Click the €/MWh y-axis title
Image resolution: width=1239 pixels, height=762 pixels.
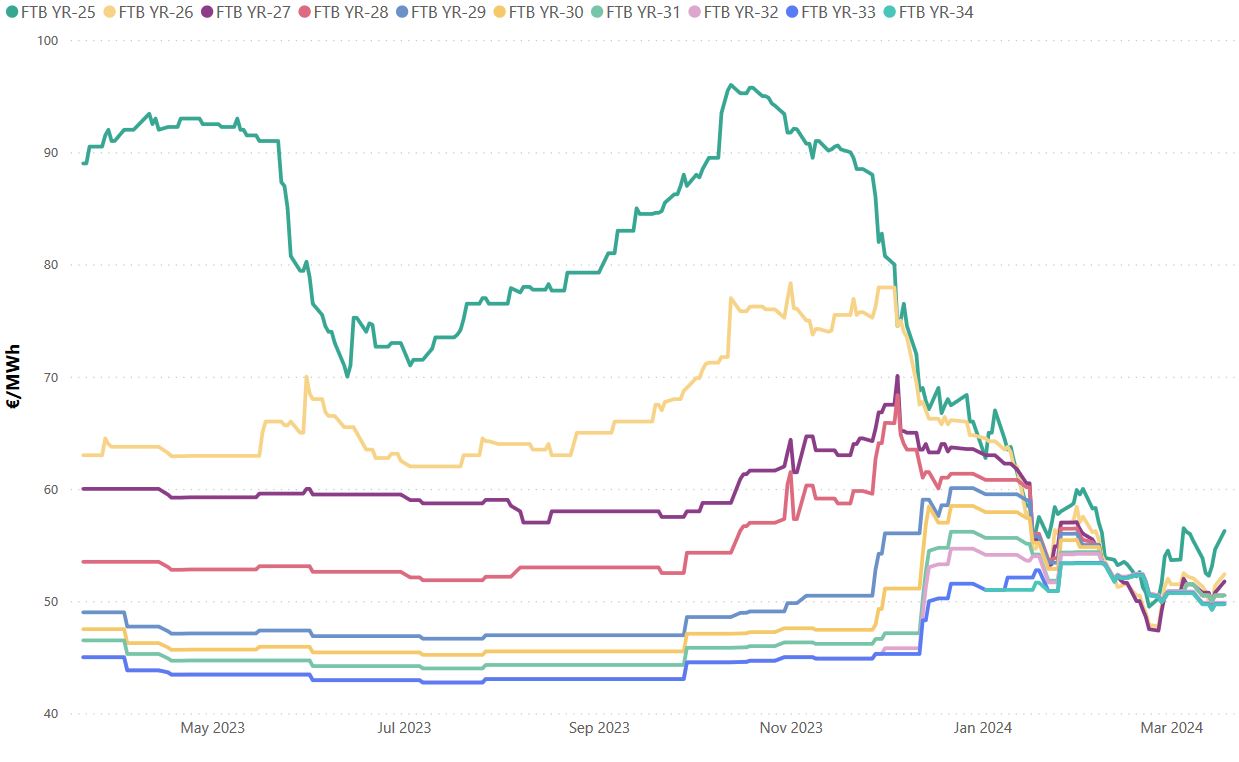[14, 376]
